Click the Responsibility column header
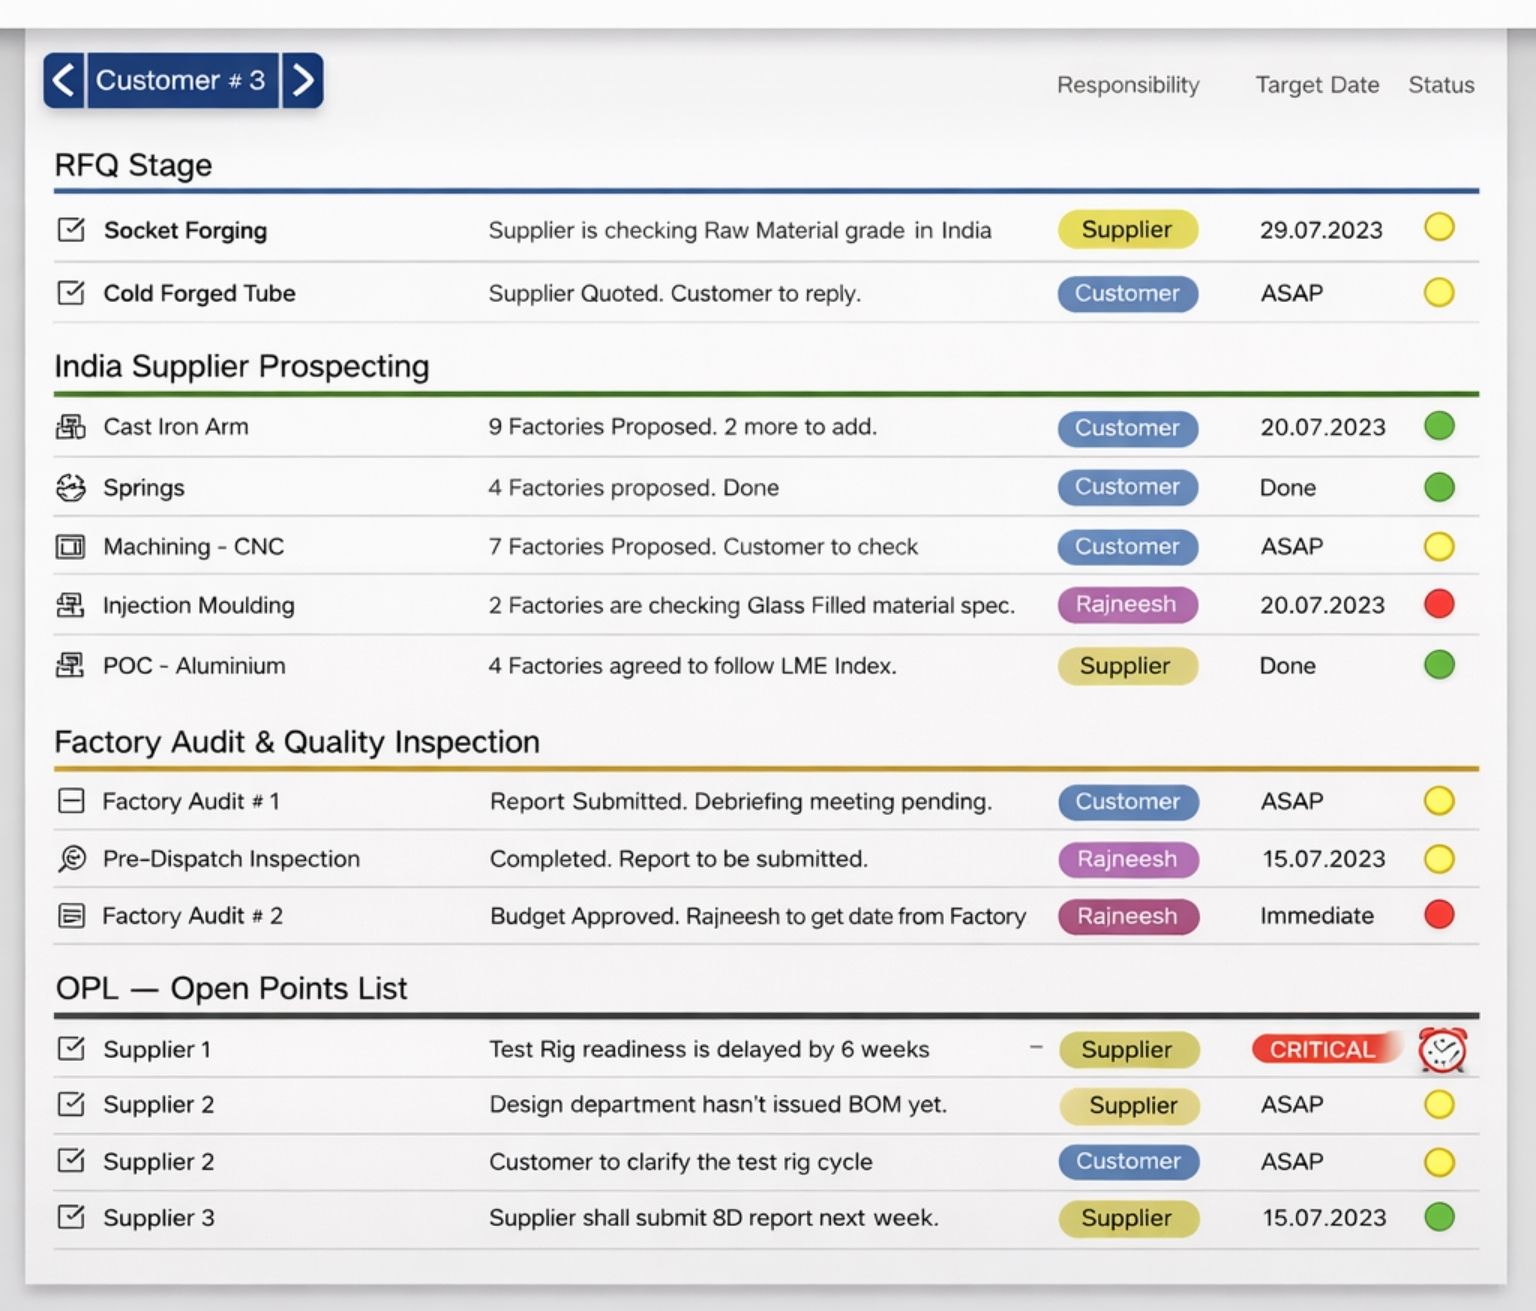 click(1128, 85)
